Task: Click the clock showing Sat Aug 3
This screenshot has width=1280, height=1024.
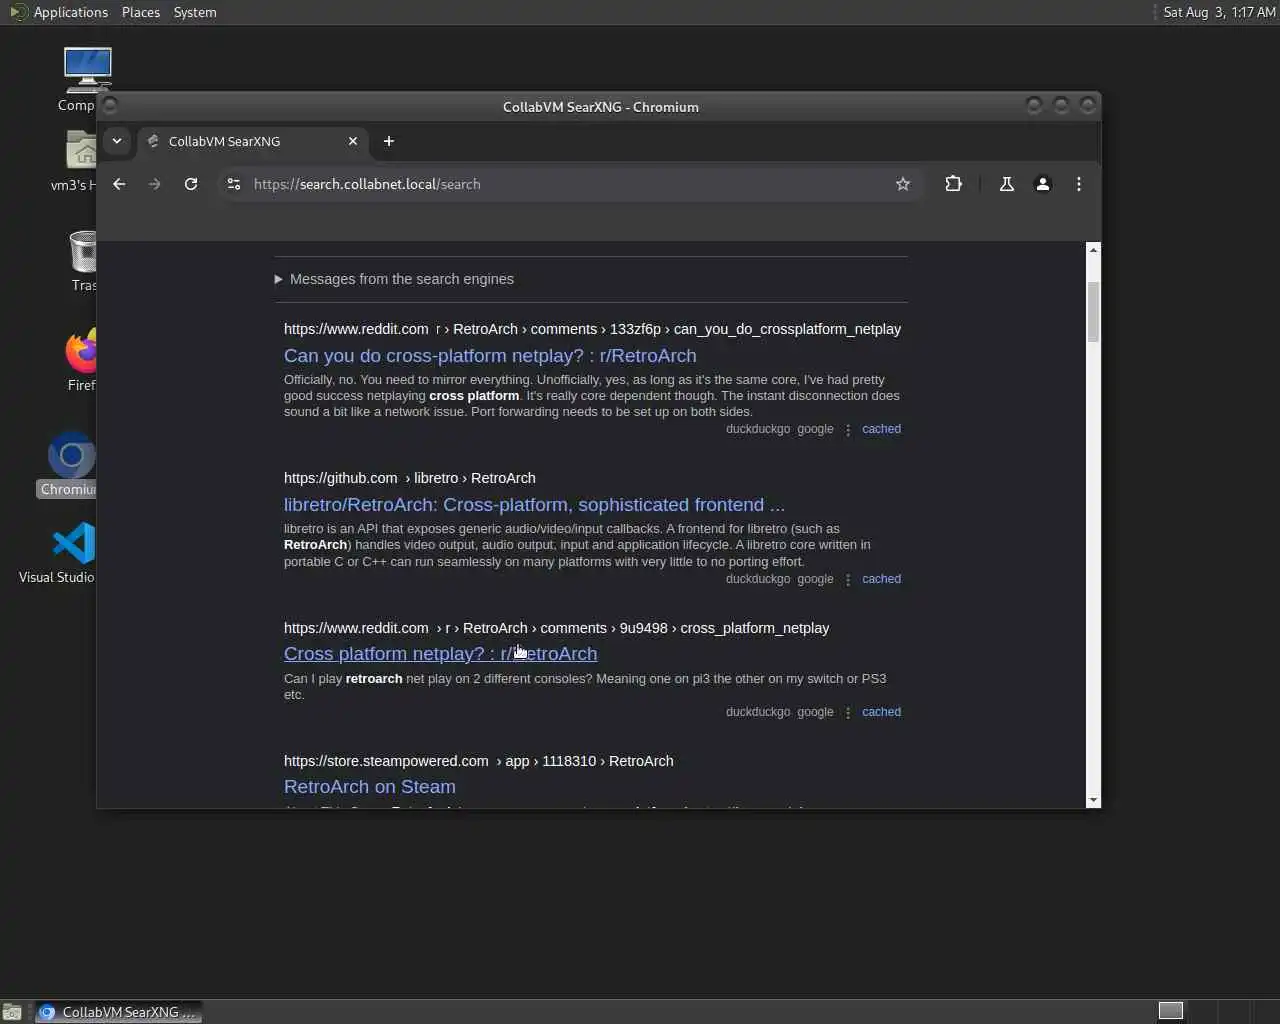Action: pos(1219,12)
